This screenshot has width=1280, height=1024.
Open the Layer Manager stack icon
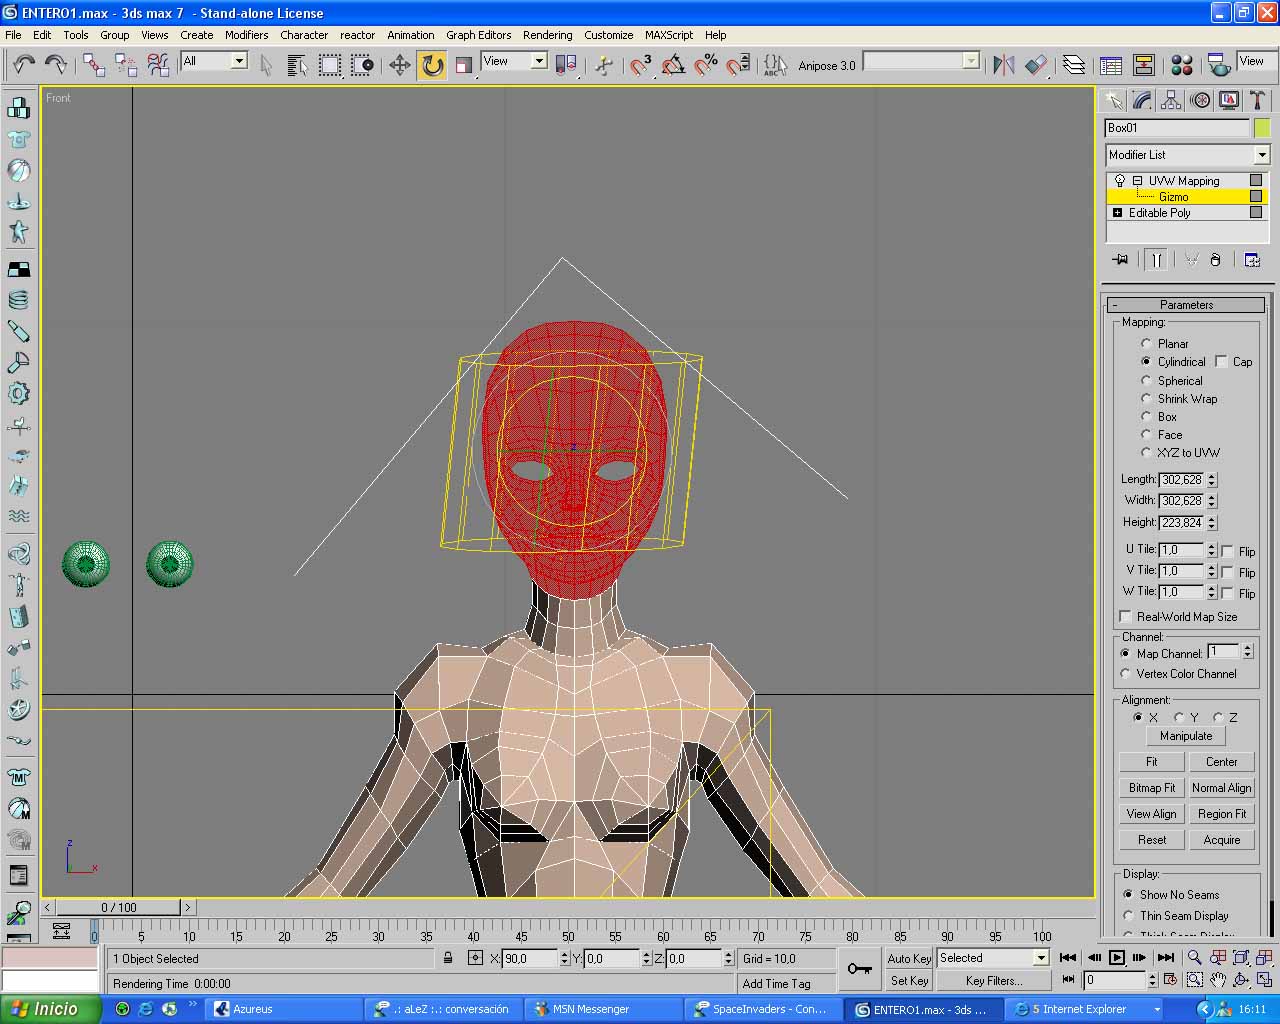[1074, 65]
